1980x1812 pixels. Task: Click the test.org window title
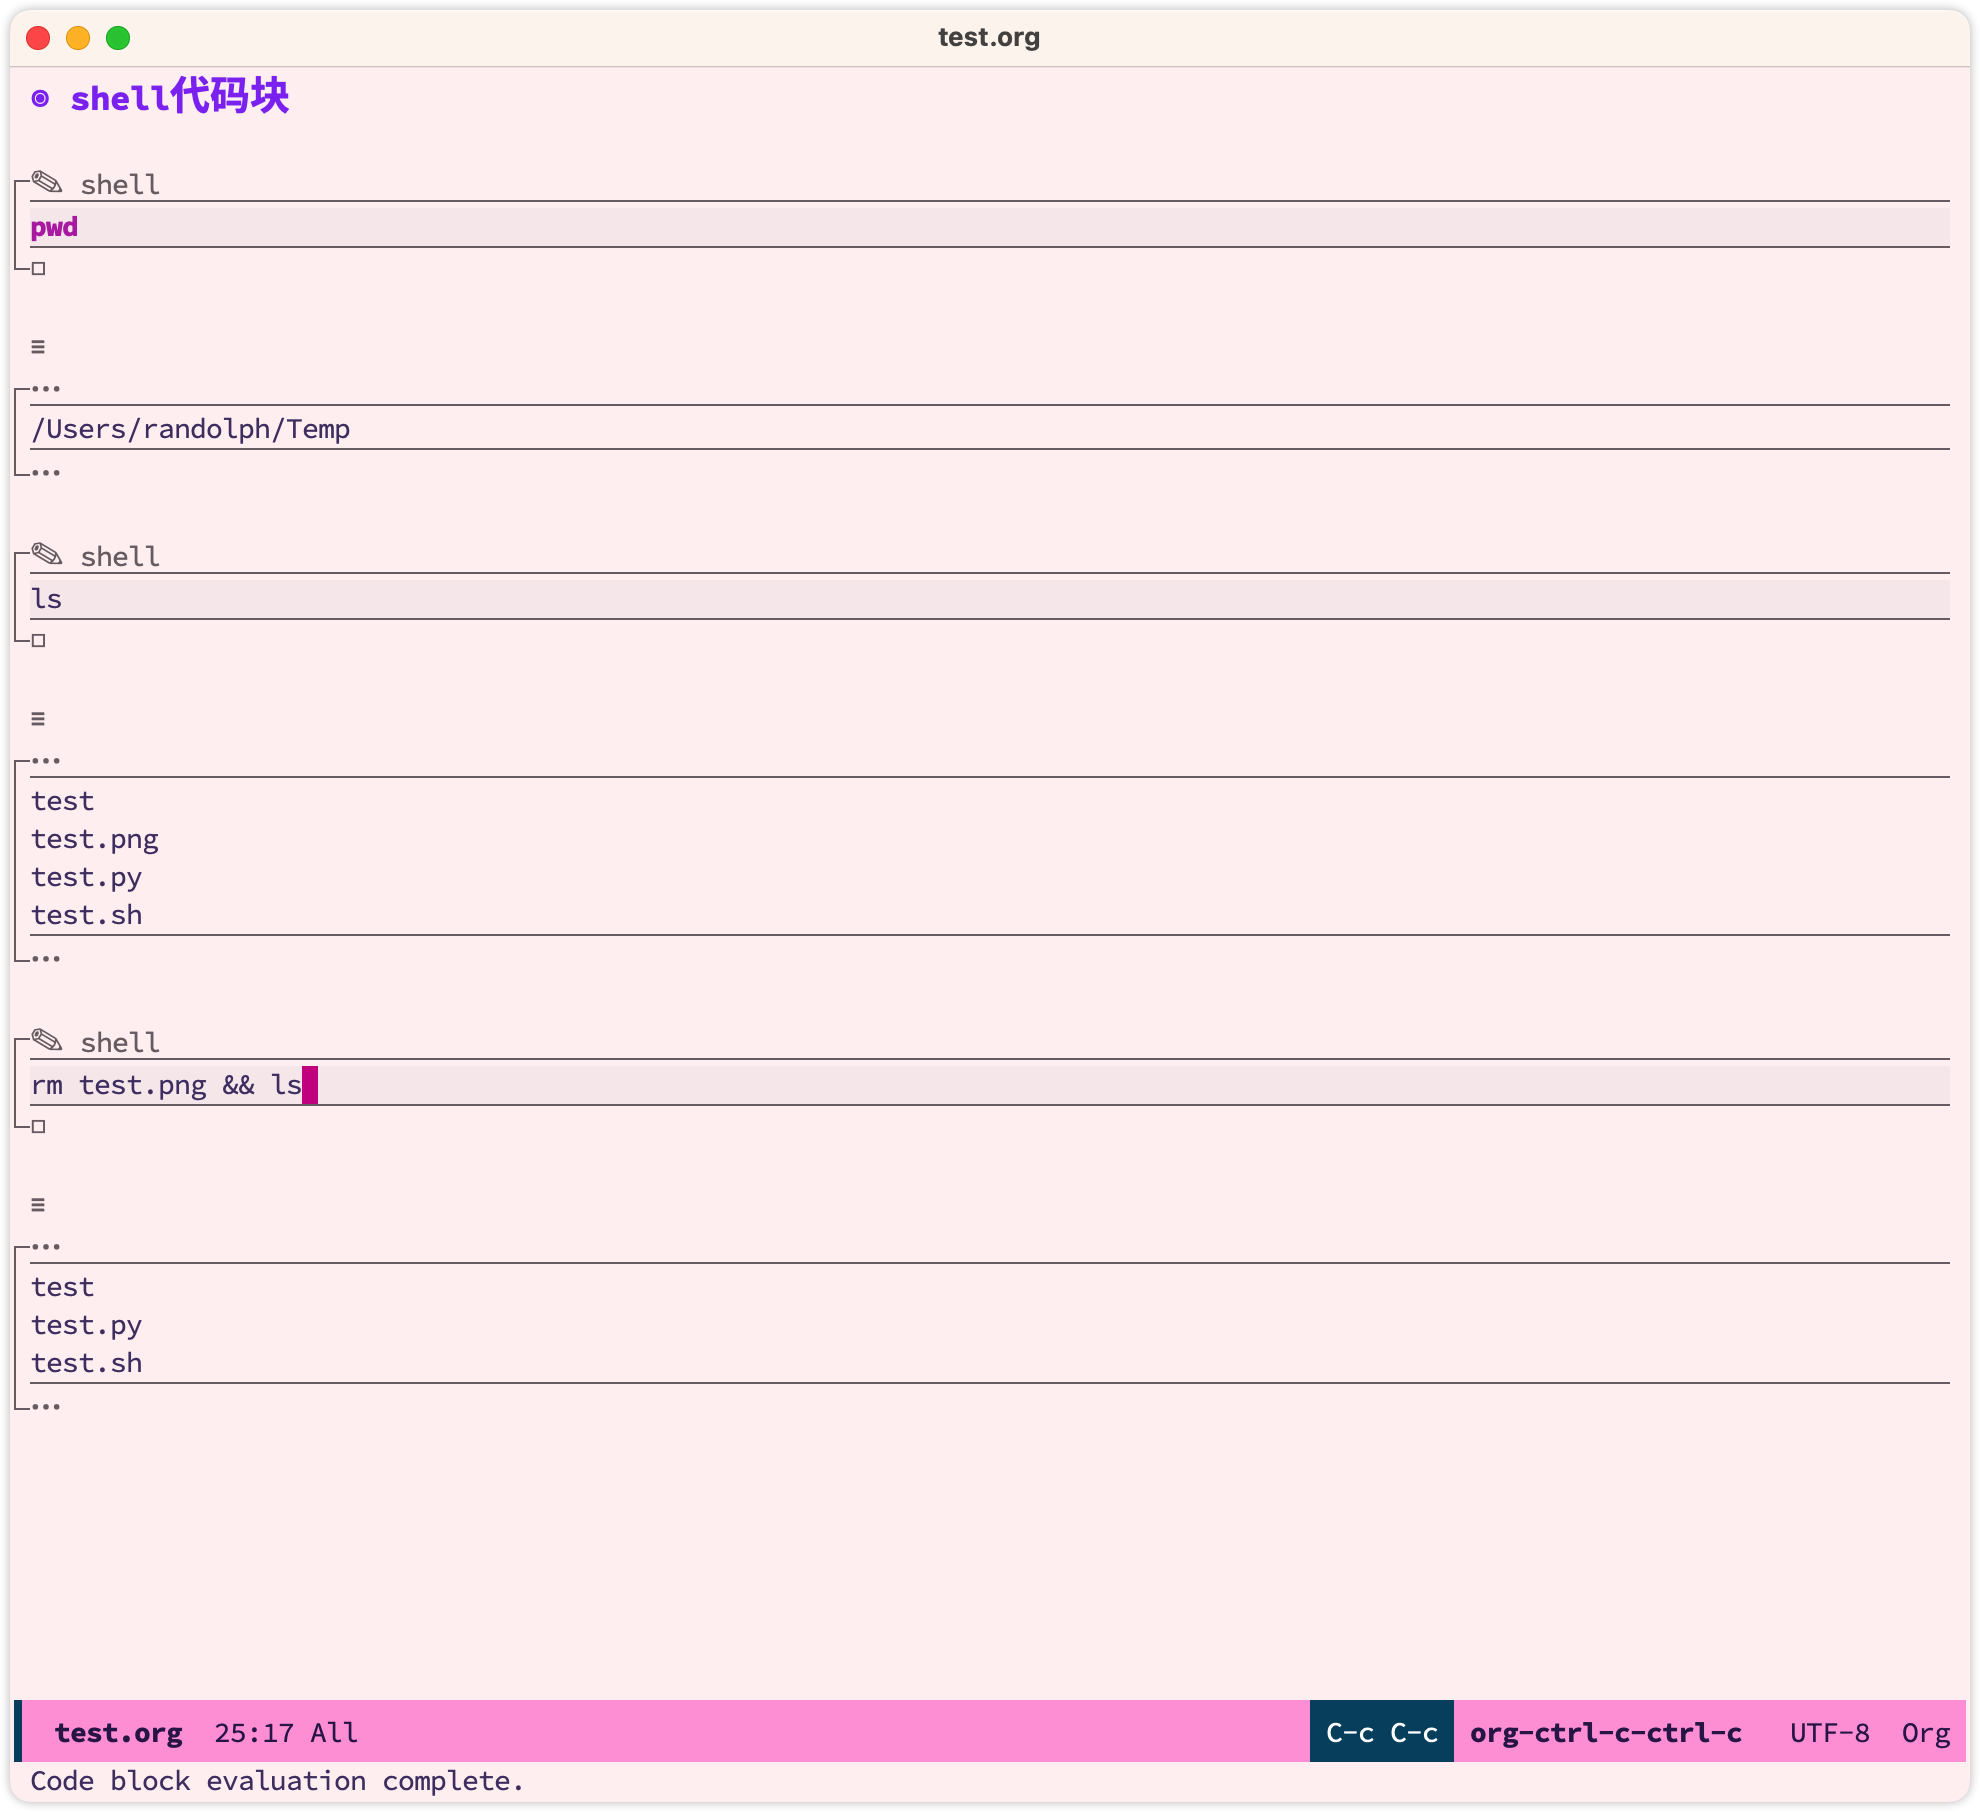click(x=989, y=37)
